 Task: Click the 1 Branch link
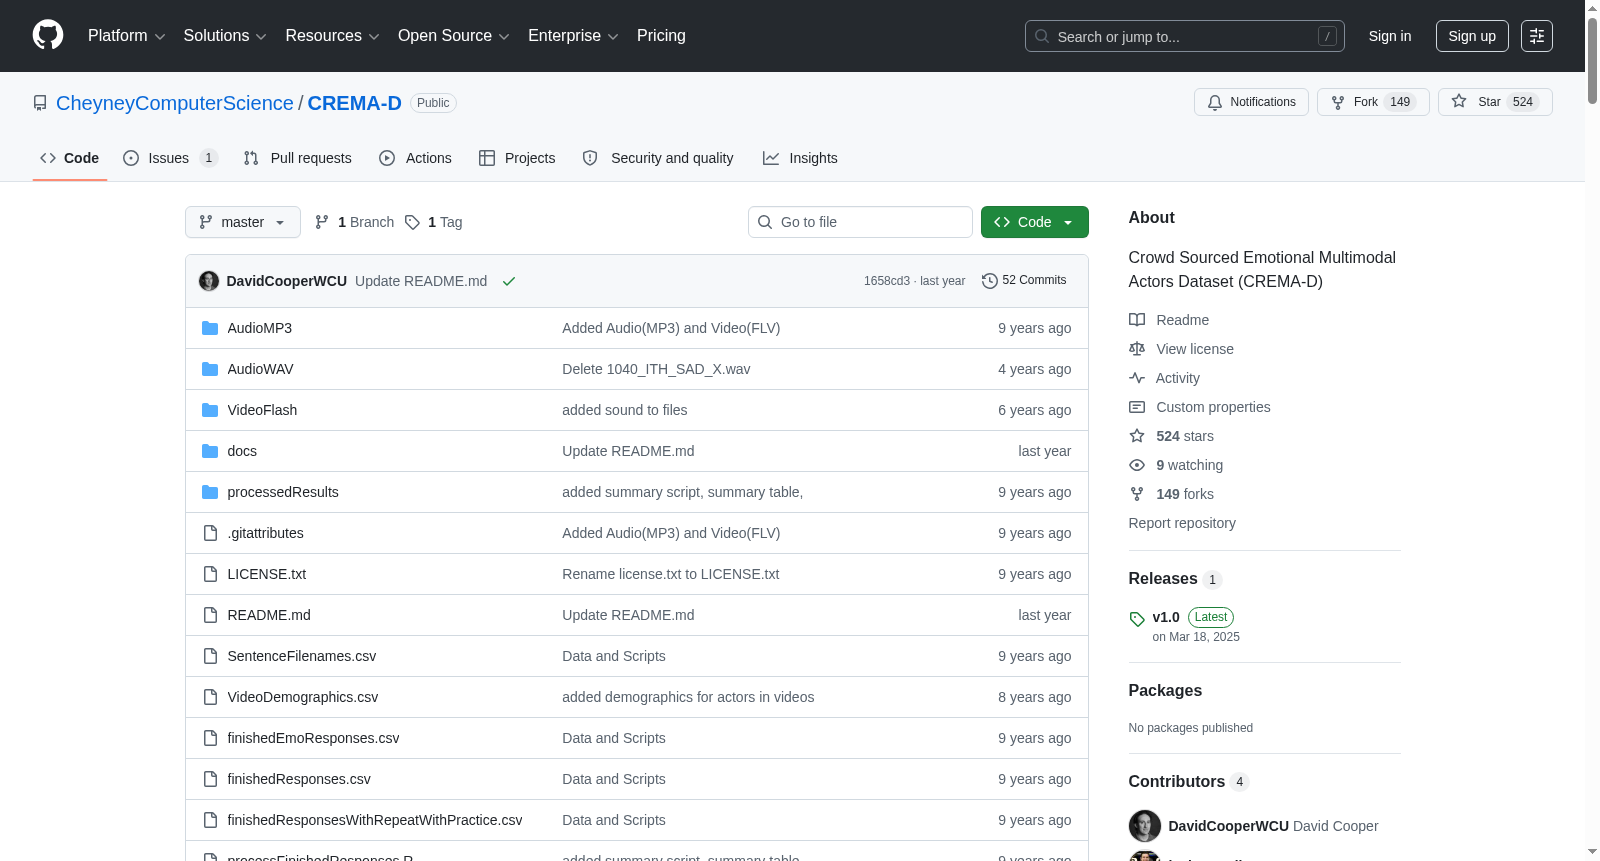(x=354, y=222)
